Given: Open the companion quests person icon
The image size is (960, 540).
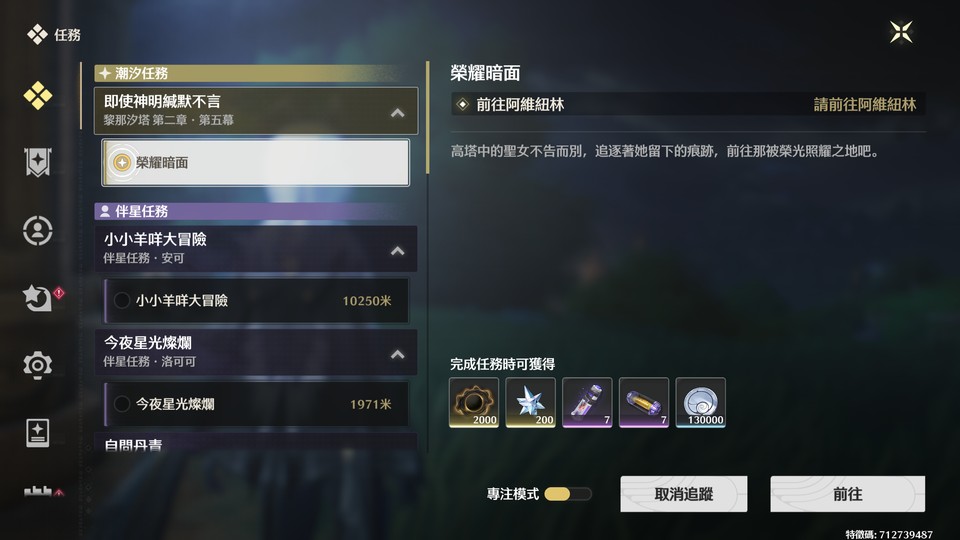Looking at the screenshot, I should pyautogui.click(x=38, y=231).
